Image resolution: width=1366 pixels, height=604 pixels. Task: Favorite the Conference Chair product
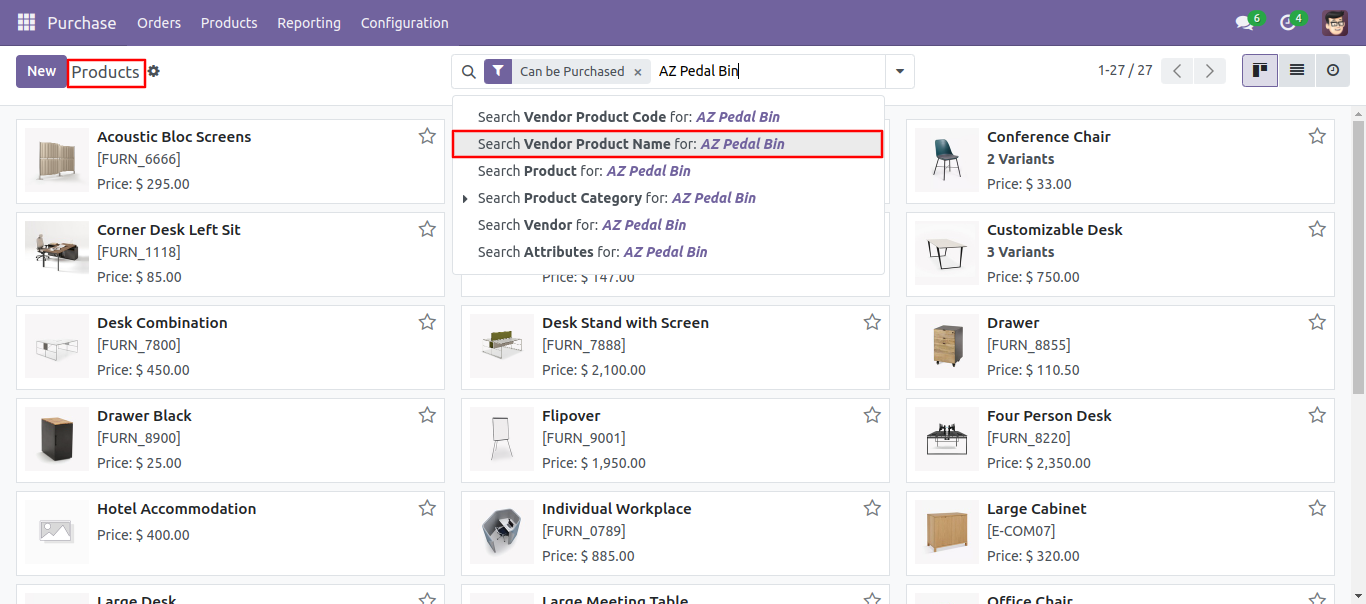pyautogui.click(x=1317, y=136)
